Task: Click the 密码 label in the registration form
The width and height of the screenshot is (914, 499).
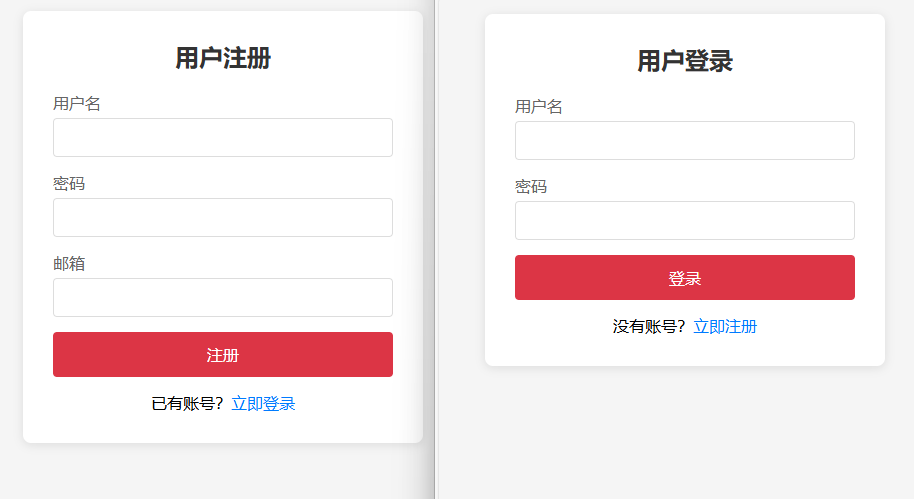Action: point(69,184)
